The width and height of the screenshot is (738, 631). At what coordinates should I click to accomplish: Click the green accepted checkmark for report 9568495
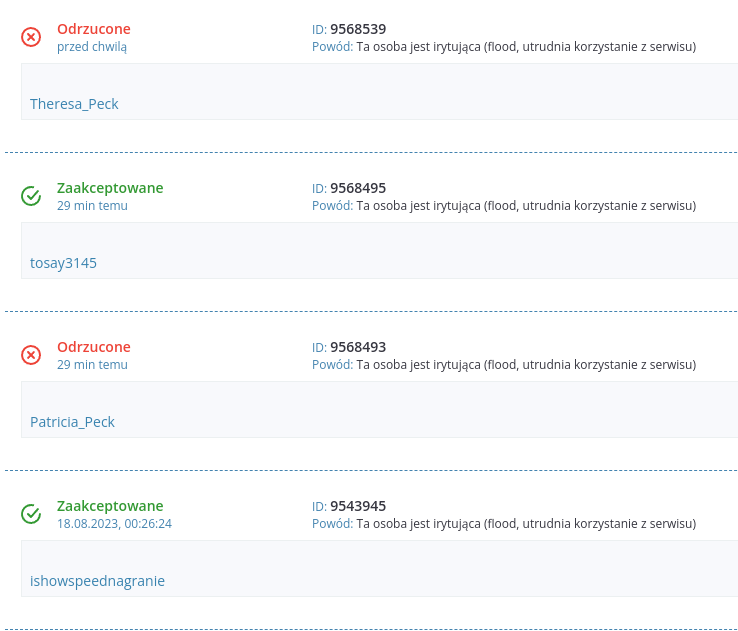point(31,196)
